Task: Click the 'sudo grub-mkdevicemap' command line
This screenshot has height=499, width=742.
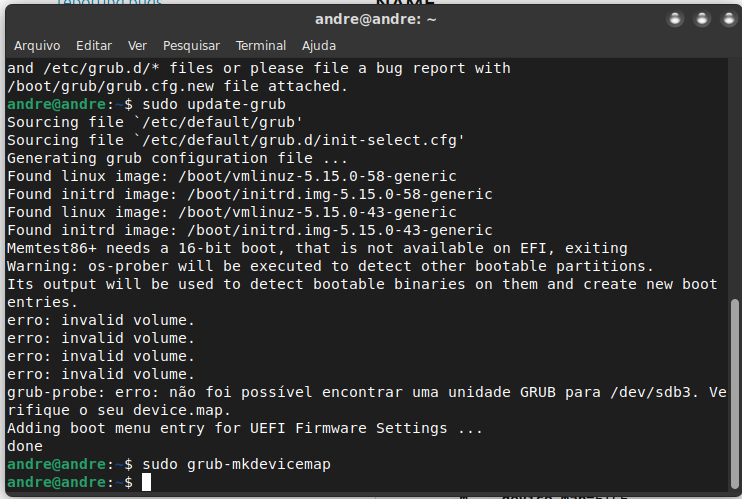Action: pyautogui.click(x=236, y=464)
